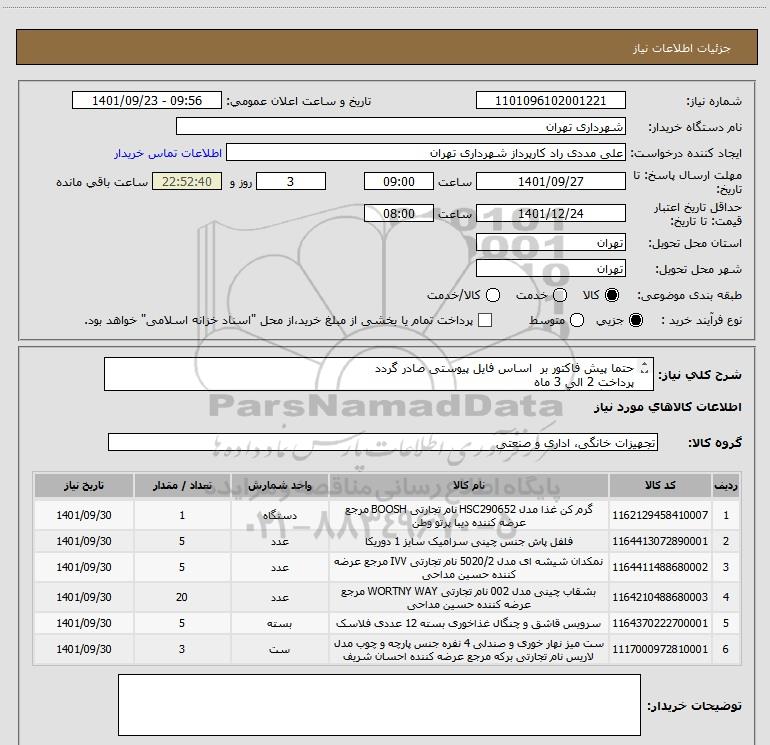The image size is (770, 745).
Task: Click the تاریخ نیاز column header
Action: (84, 485)
